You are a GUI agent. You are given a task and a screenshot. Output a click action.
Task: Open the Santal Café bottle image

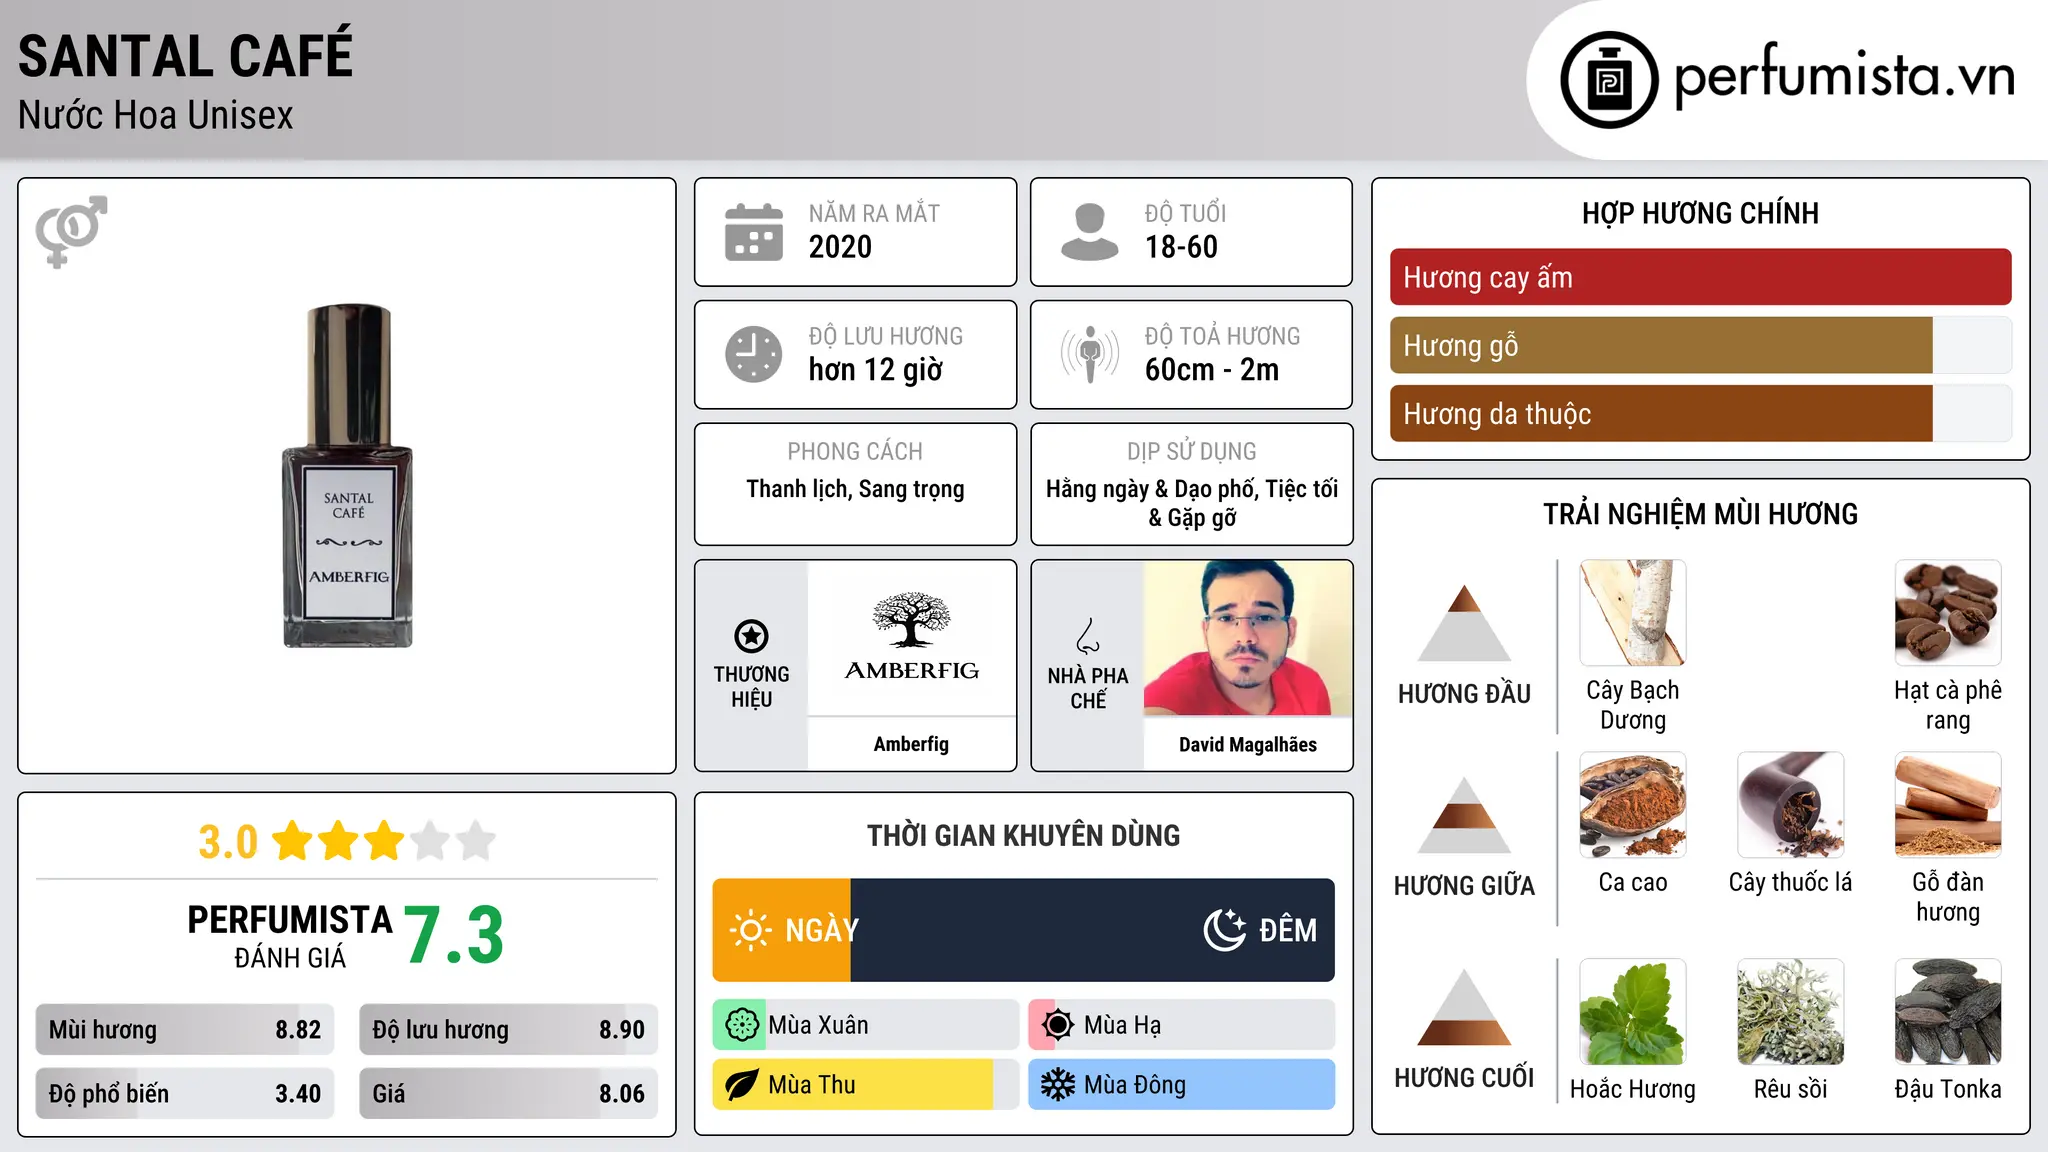[348, 476]
